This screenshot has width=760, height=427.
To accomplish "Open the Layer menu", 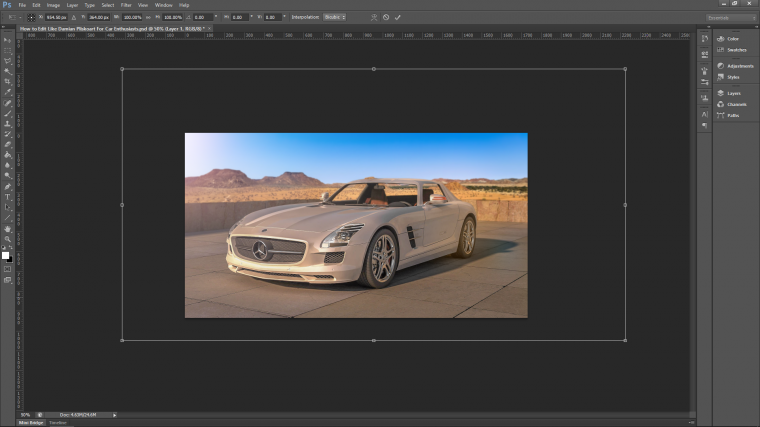I will [72, 5].
